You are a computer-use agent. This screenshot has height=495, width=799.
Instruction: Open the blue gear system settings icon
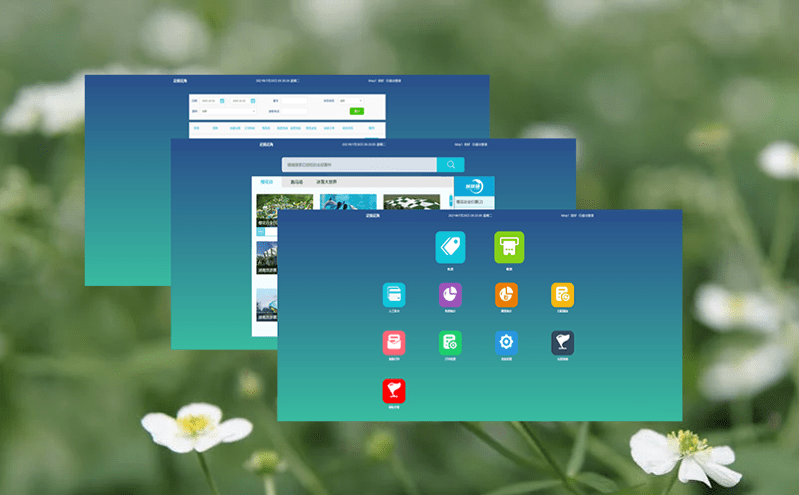click(x=506, y=343)
